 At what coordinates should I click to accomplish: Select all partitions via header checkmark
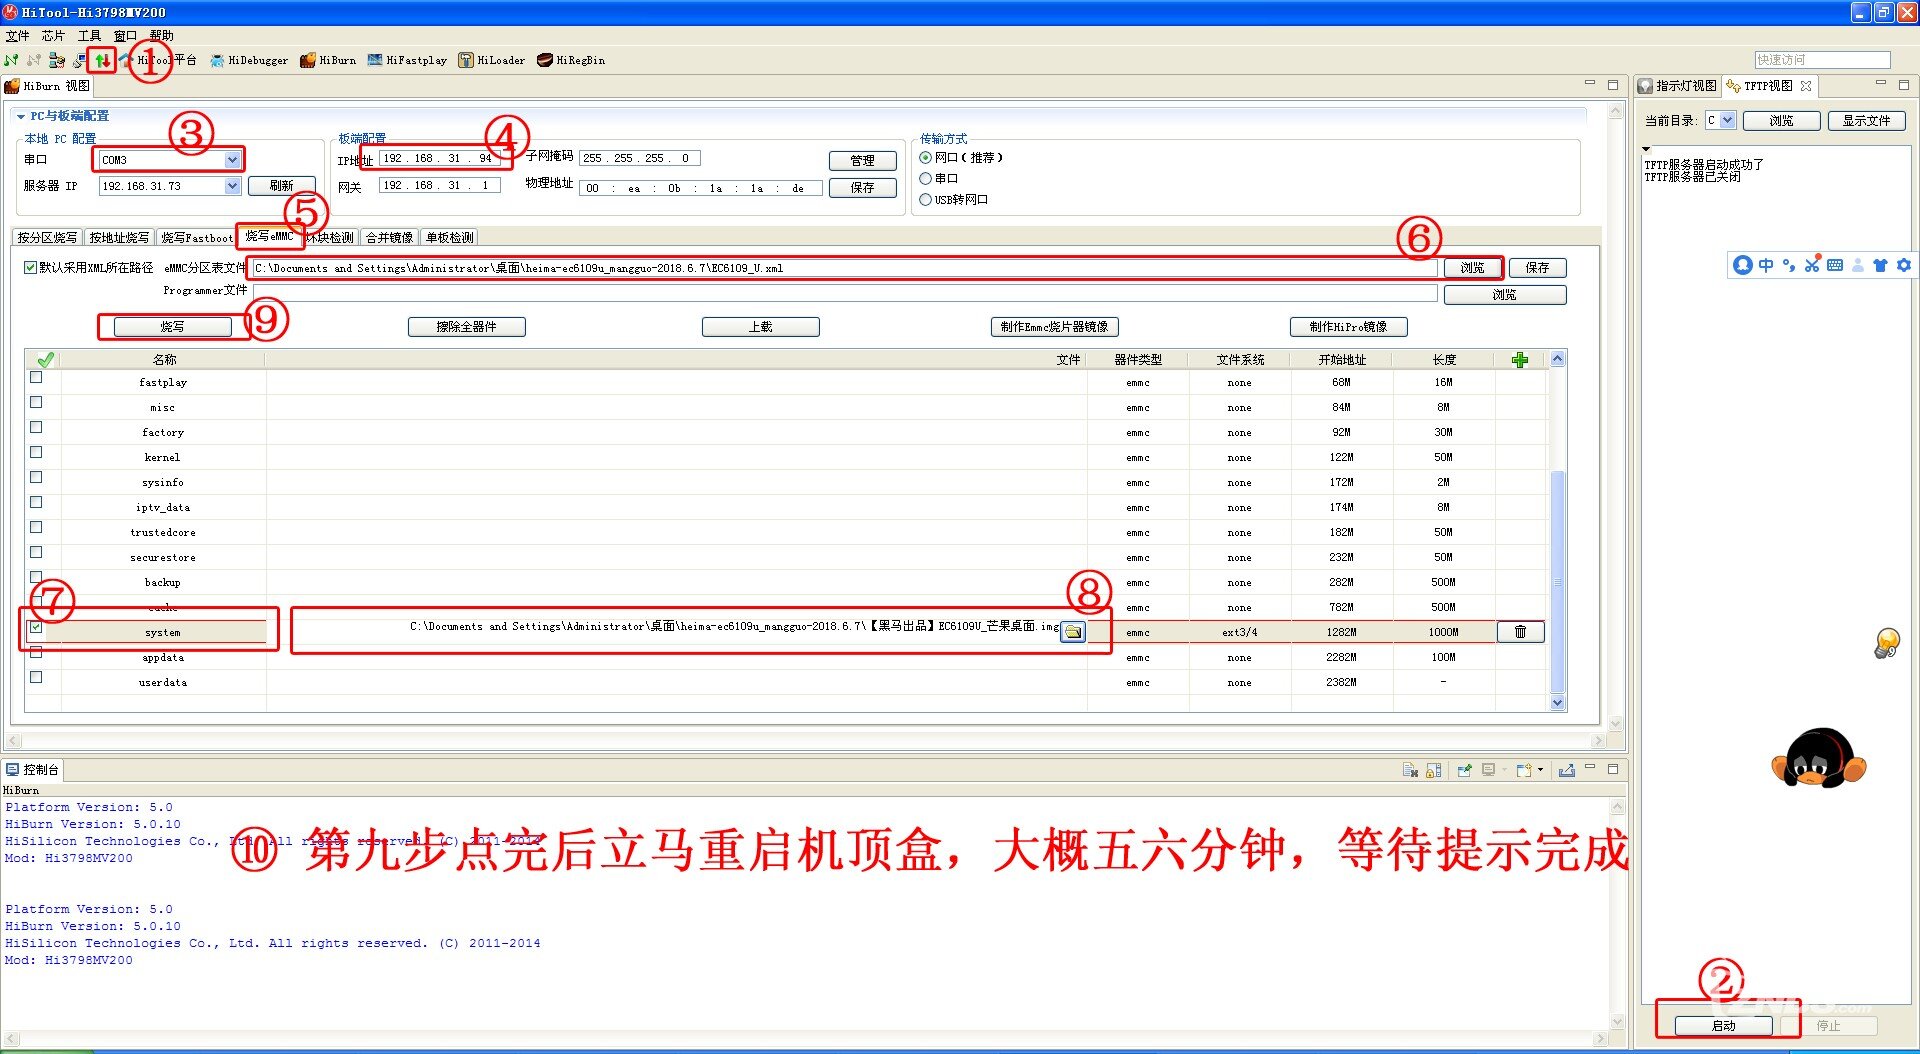45,360
